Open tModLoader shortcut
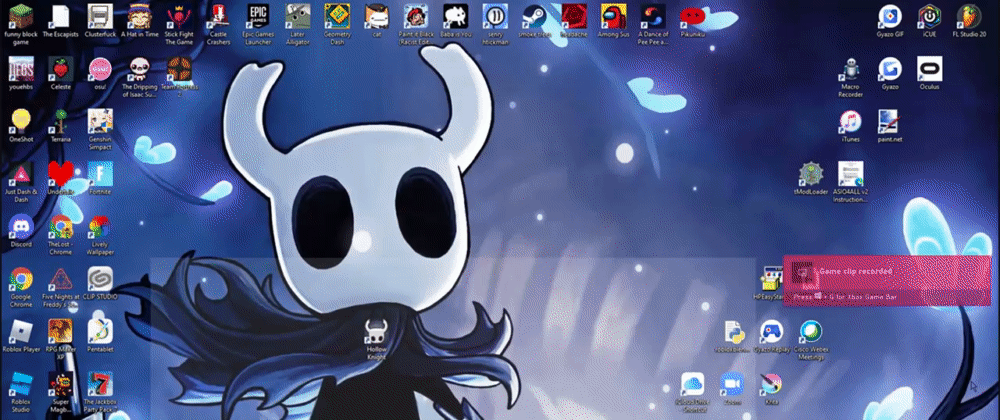The height and width of the screenshot is (420, 1000). 811,179
